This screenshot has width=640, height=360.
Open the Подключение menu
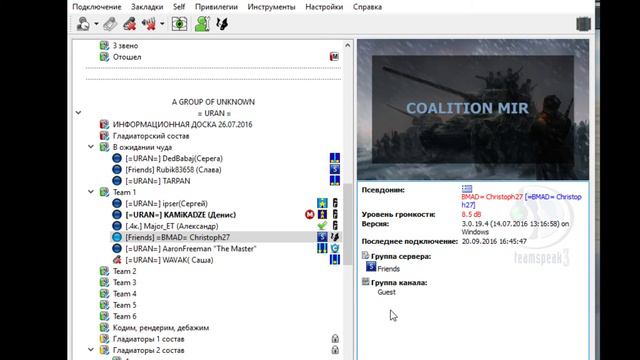97,7
